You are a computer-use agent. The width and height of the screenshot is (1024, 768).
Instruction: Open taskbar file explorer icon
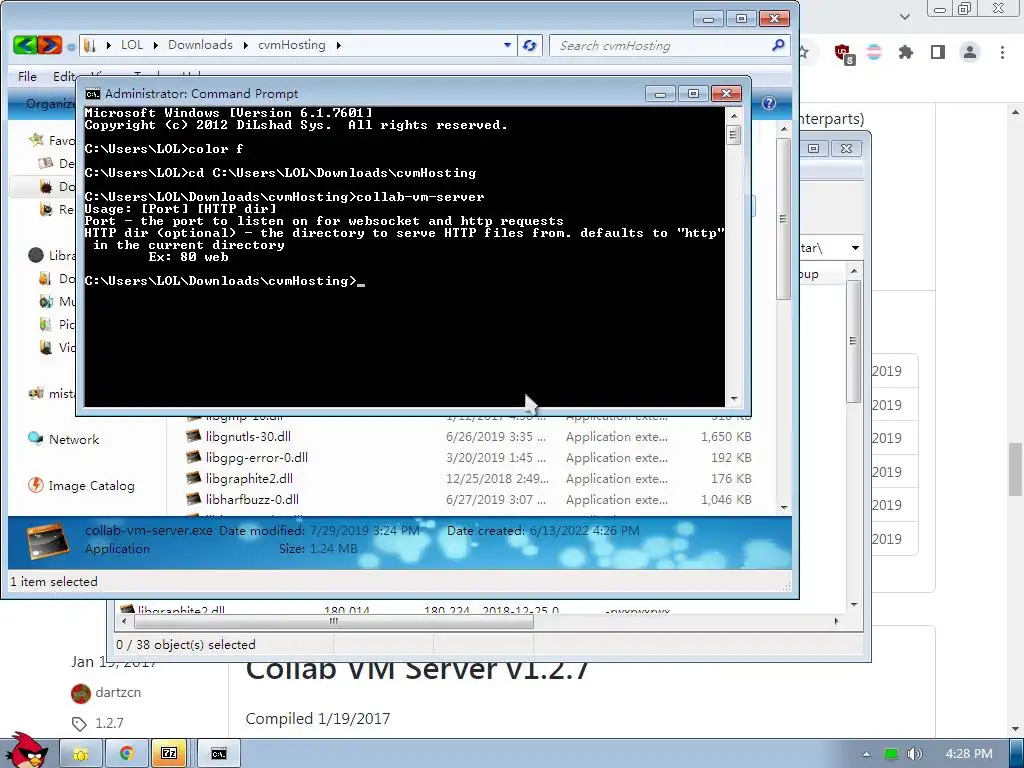click(x=81, y=754)
